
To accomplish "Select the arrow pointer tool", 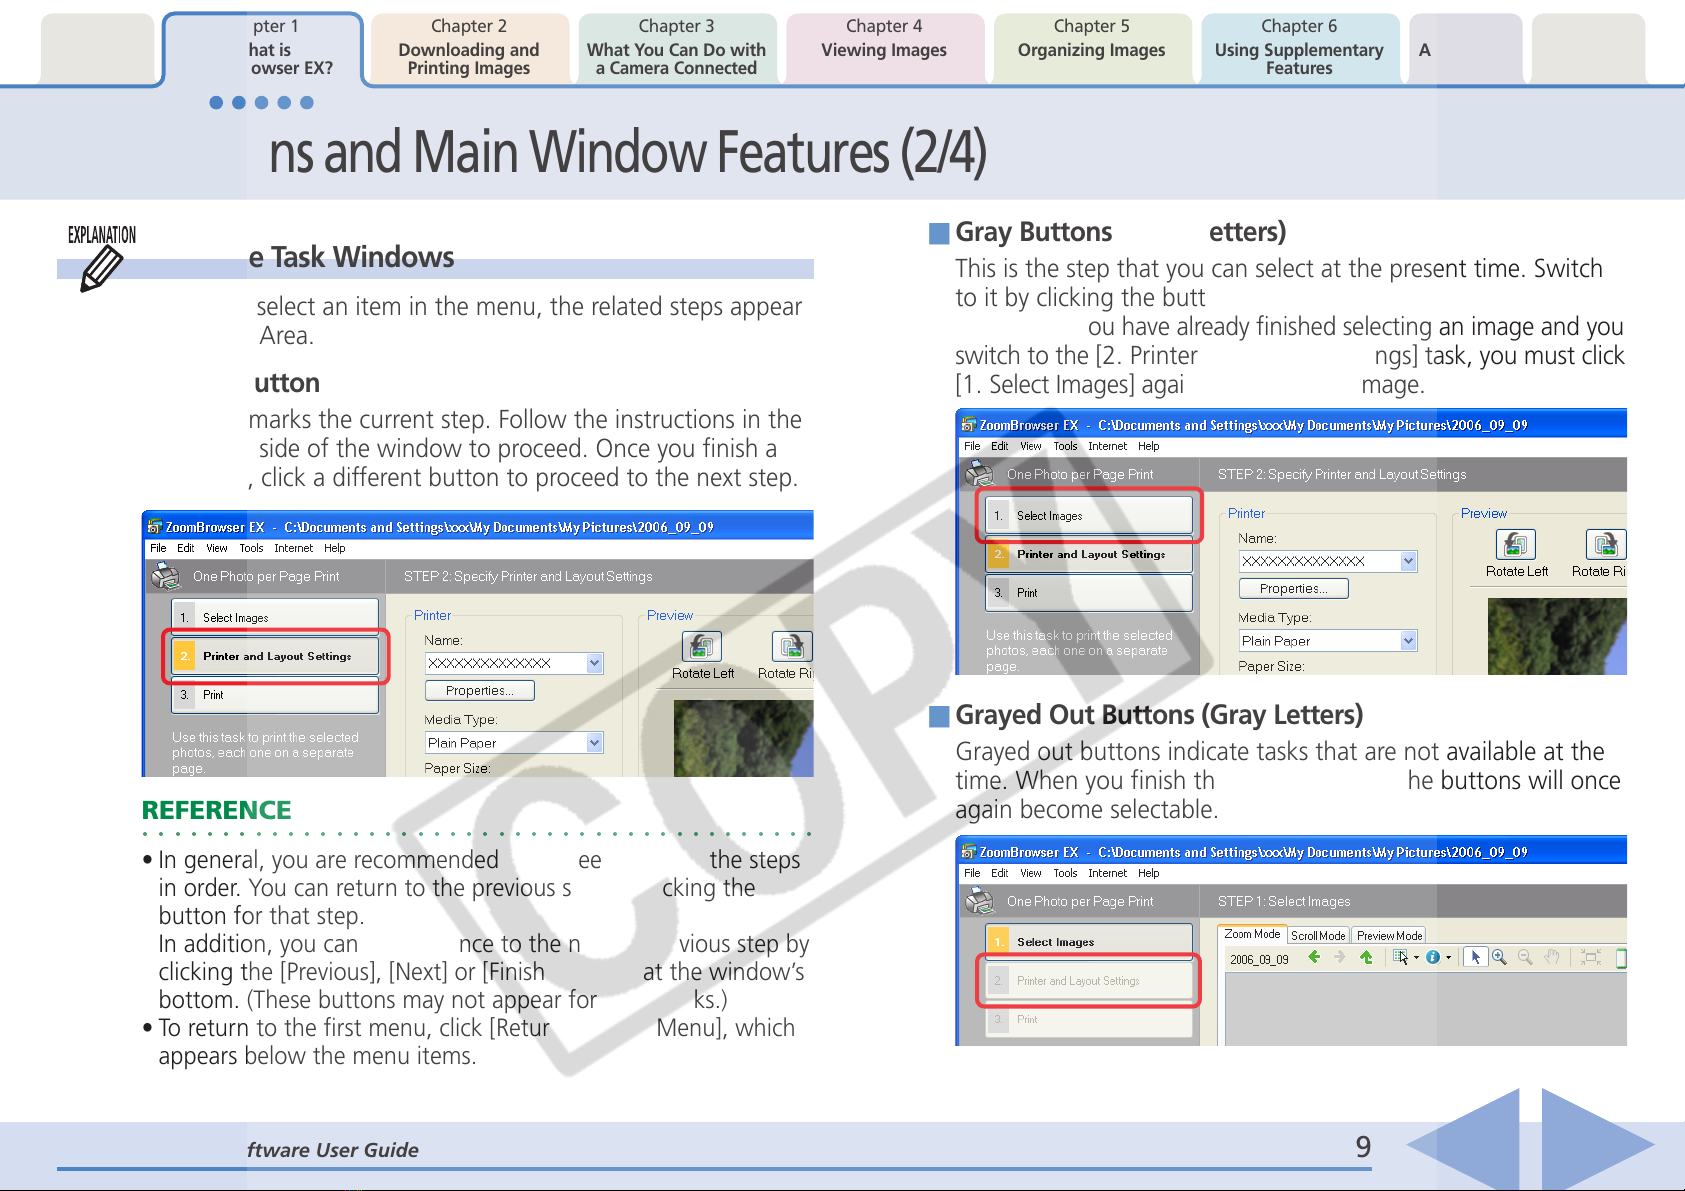I will (1475, 957).
